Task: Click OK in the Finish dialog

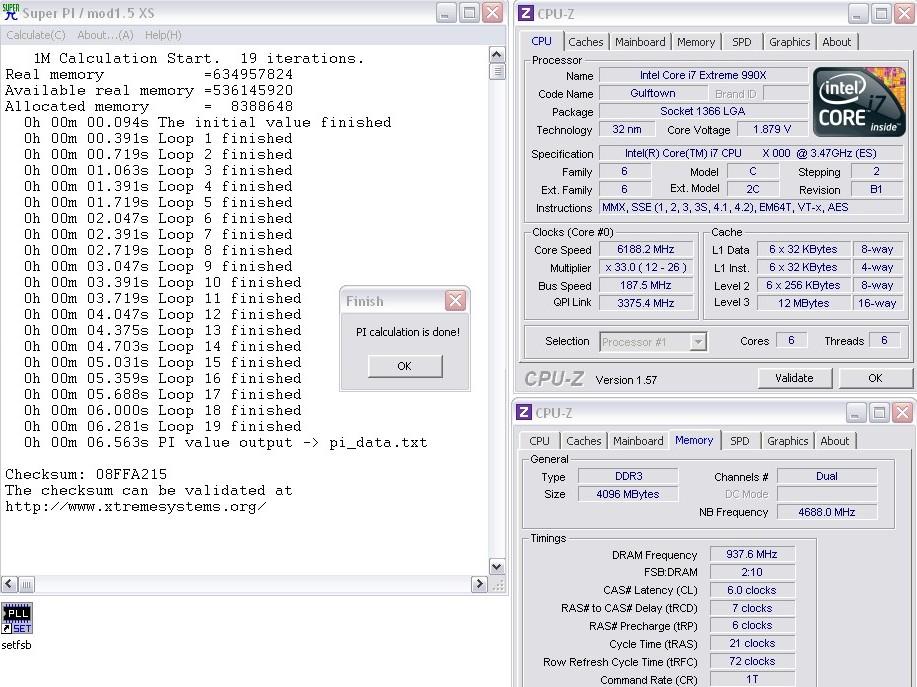Action: tap(405, 366)
